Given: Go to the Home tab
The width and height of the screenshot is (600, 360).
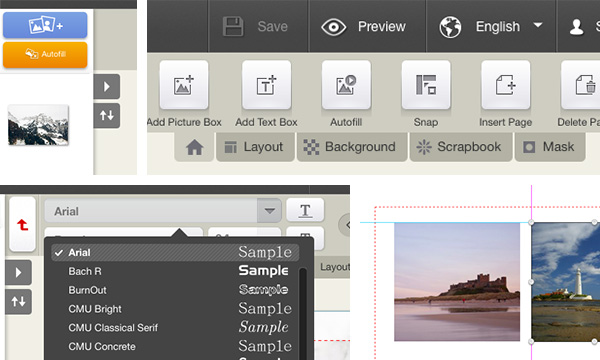Looking at the screenshot, I should point(194,147).
